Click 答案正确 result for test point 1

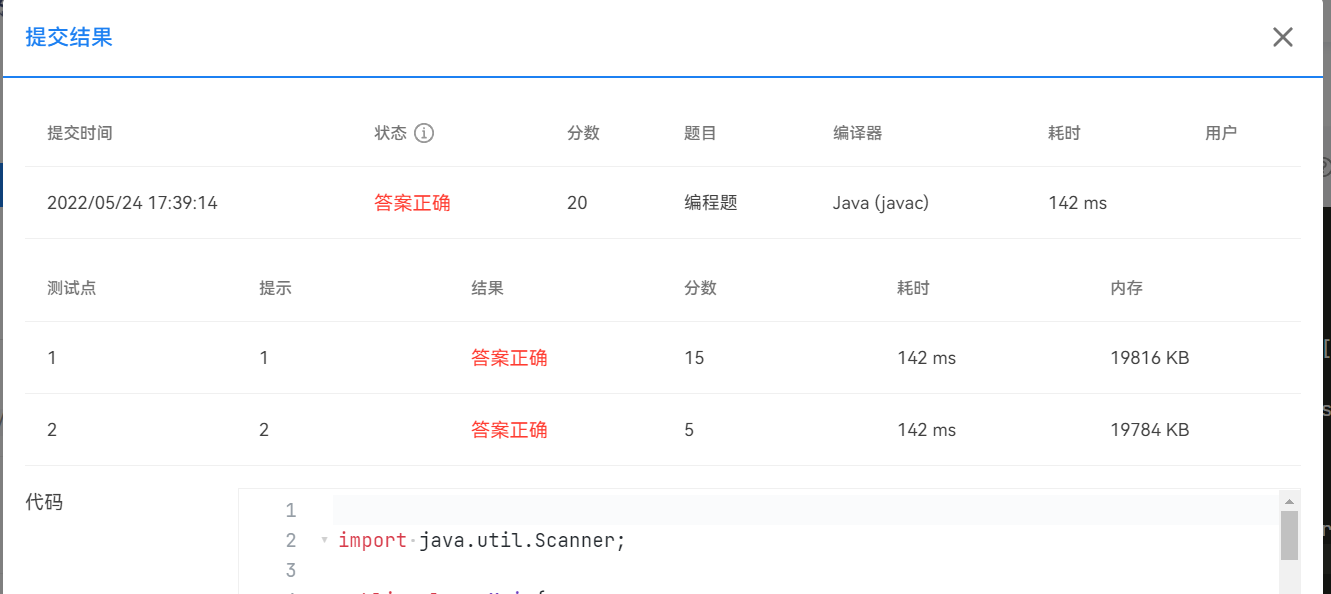(x=509, y=358)
